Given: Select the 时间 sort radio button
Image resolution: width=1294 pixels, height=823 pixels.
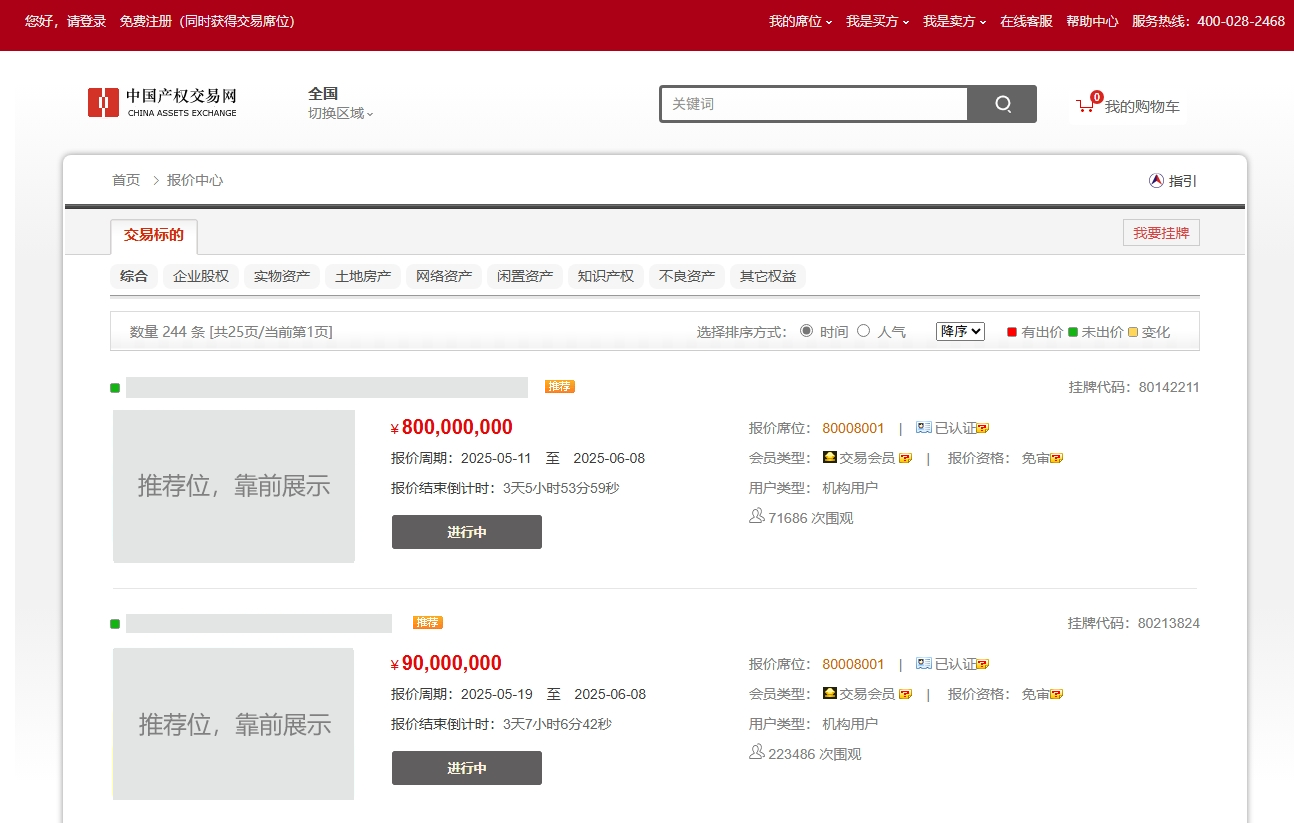Looking at the screenshot, I should (x=806, y=331).
